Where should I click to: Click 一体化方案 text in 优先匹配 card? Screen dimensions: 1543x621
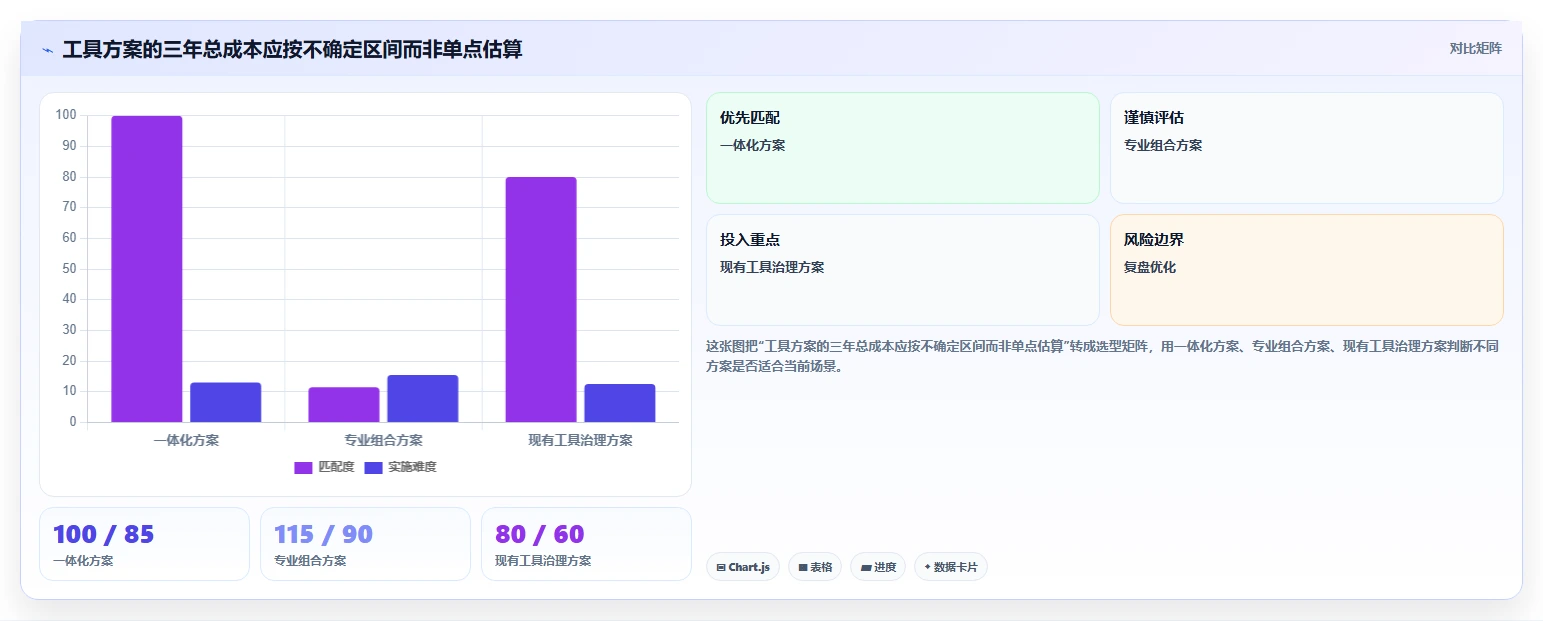pyautogui.click(x=753, y=145)
